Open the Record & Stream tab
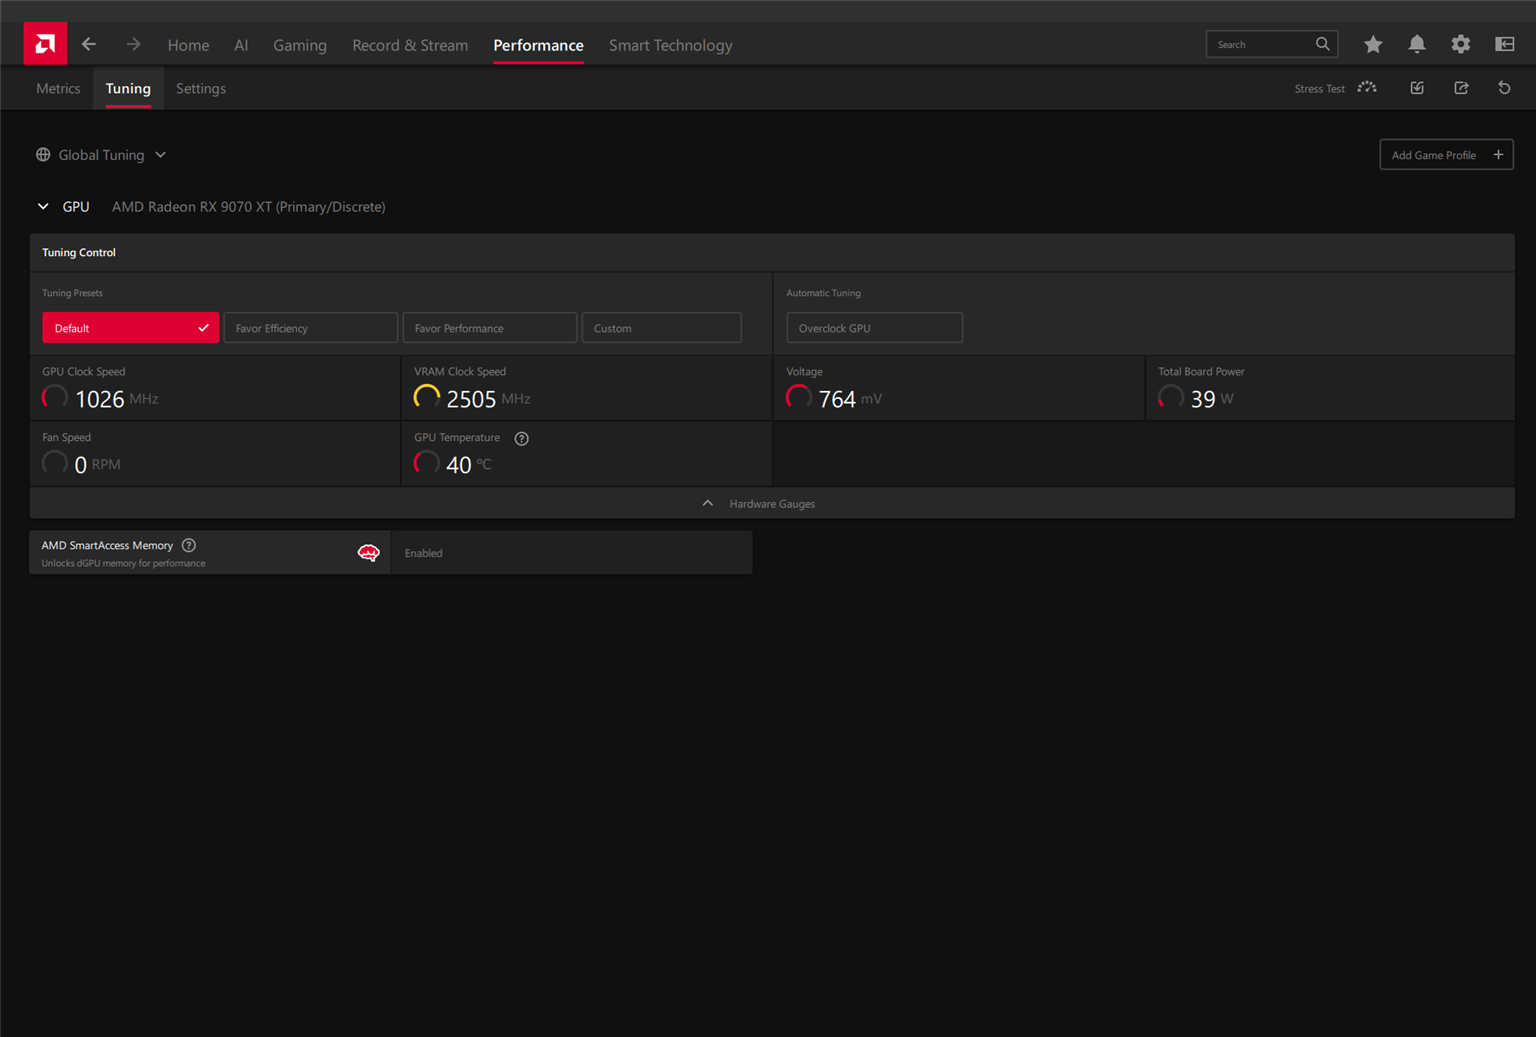 click(x=410, y=45)
